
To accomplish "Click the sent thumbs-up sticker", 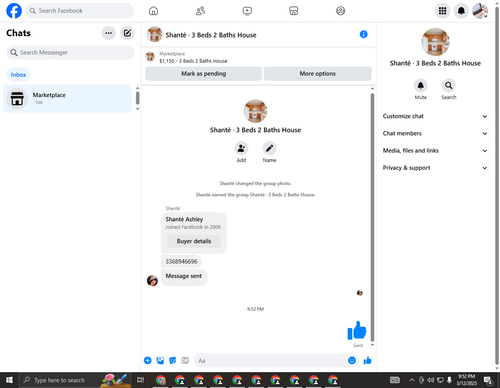I will (357, 330).
